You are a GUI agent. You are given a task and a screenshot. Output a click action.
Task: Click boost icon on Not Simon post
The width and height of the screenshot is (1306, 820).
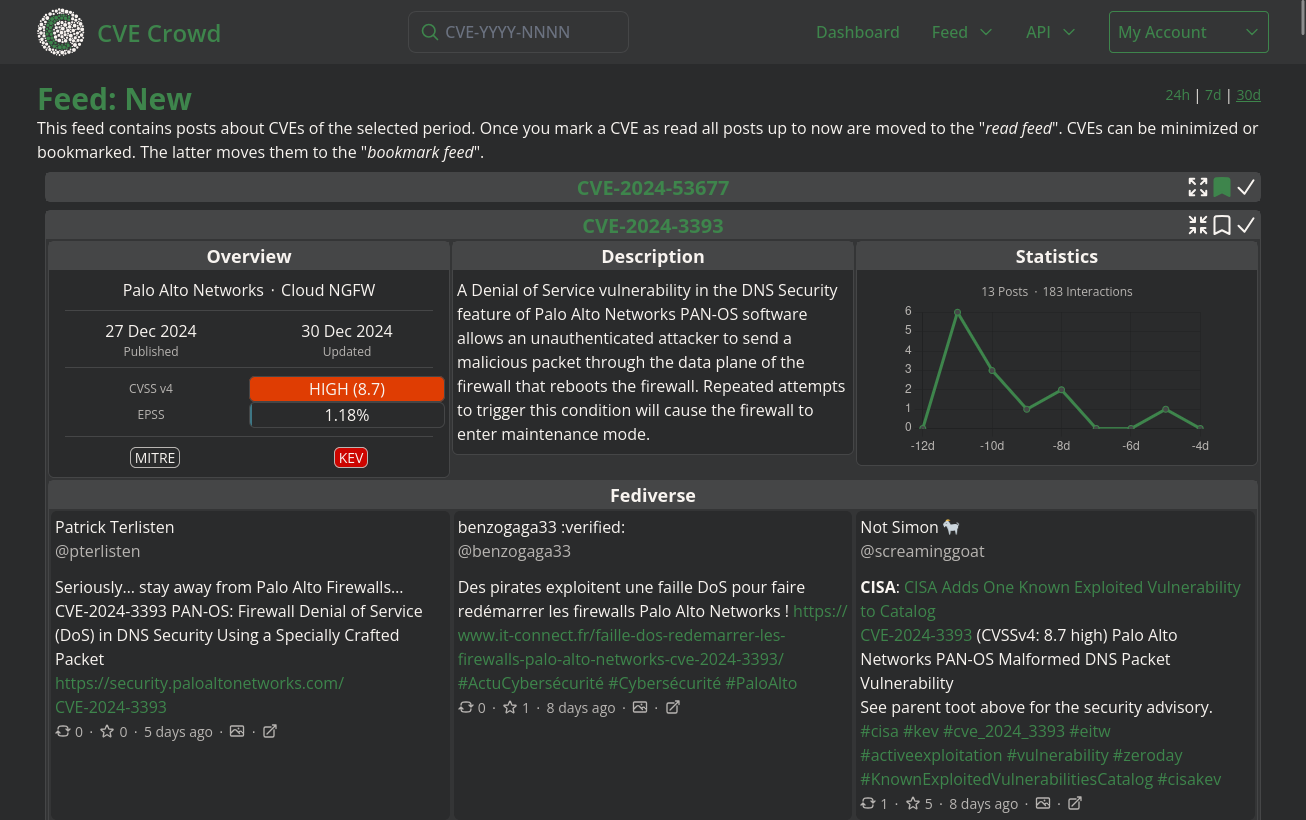(868, 803)
